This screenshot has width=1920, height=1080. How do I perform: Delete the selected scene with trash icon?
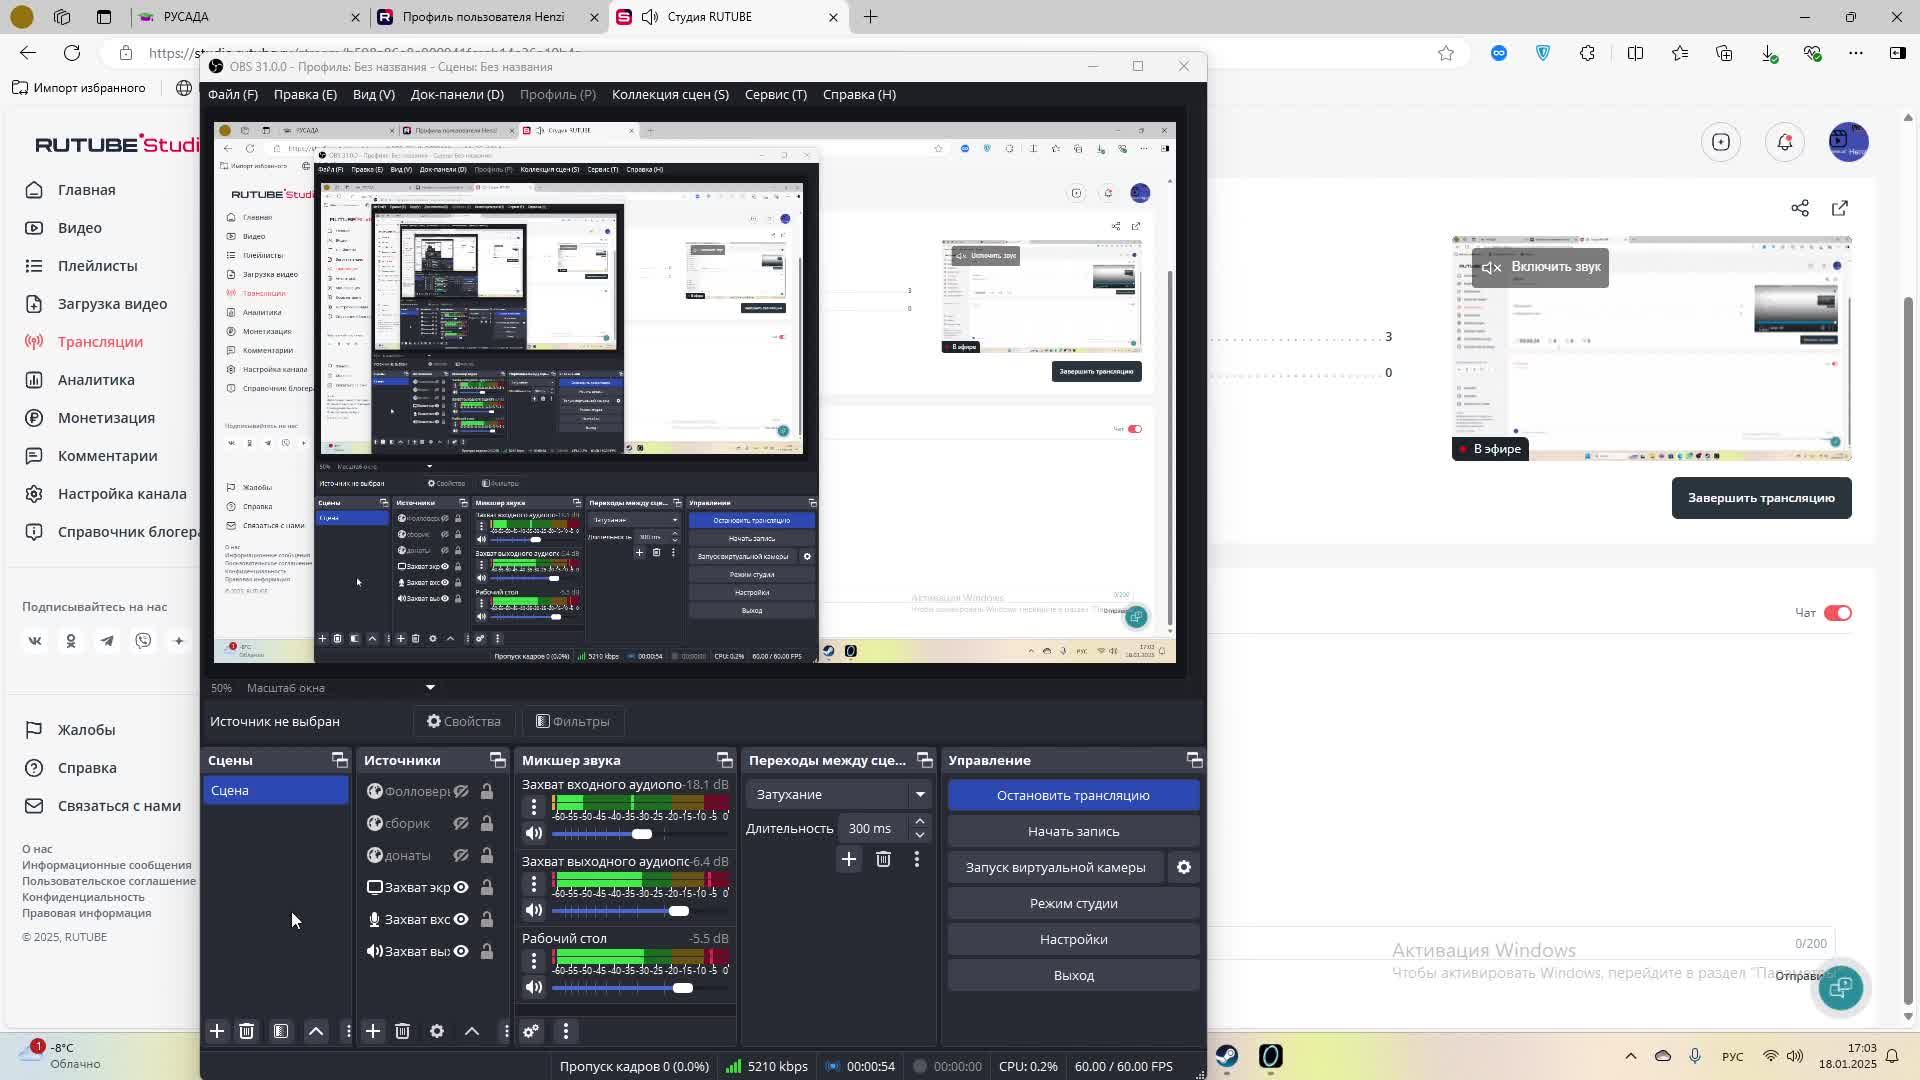click(247, 1031)
